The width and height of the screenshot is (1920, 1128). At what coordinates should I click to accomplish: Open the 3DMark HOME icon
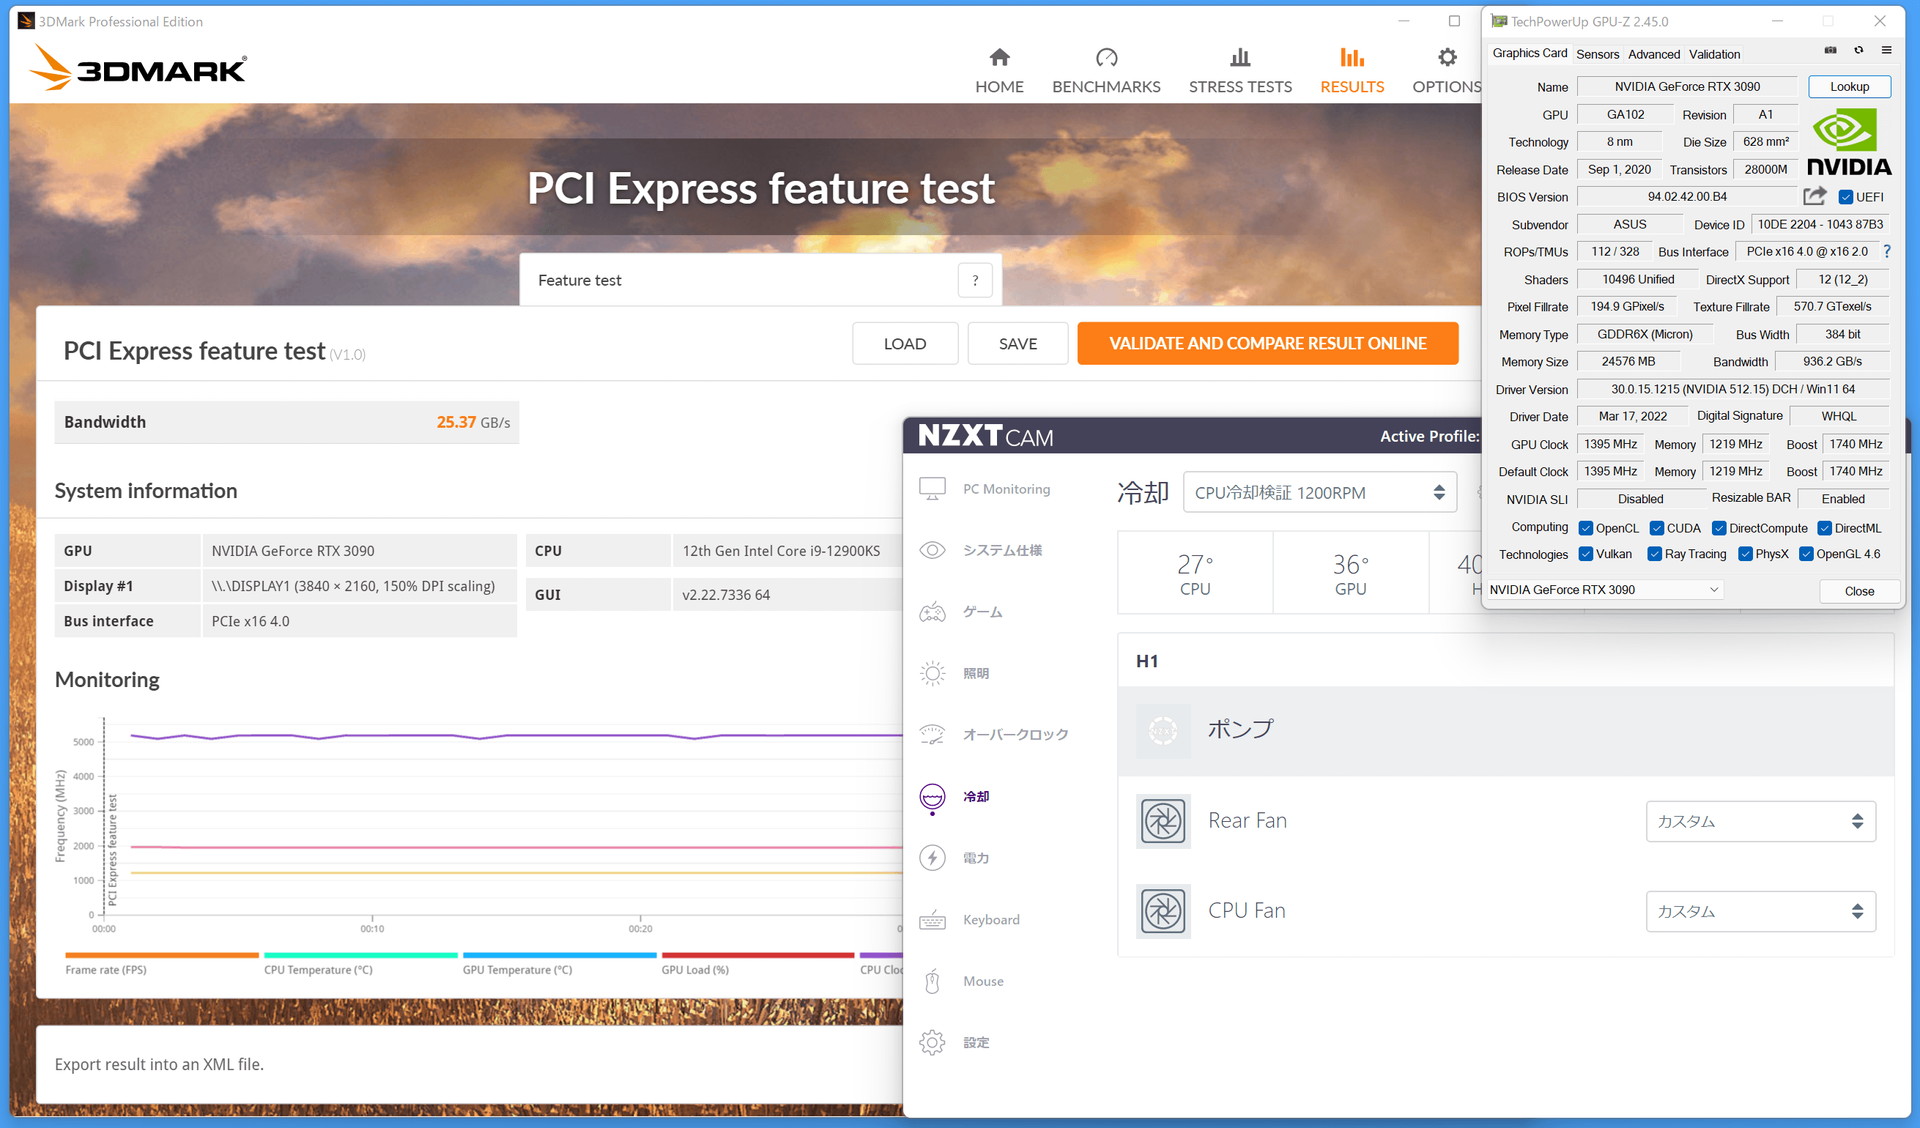click(999, 57)
